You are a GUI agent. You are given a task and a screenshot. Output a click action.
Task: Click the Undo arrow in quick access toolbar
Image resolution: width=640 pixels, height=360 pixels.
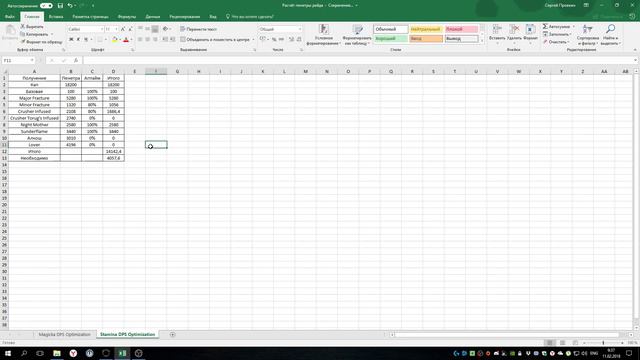(70, 6)
